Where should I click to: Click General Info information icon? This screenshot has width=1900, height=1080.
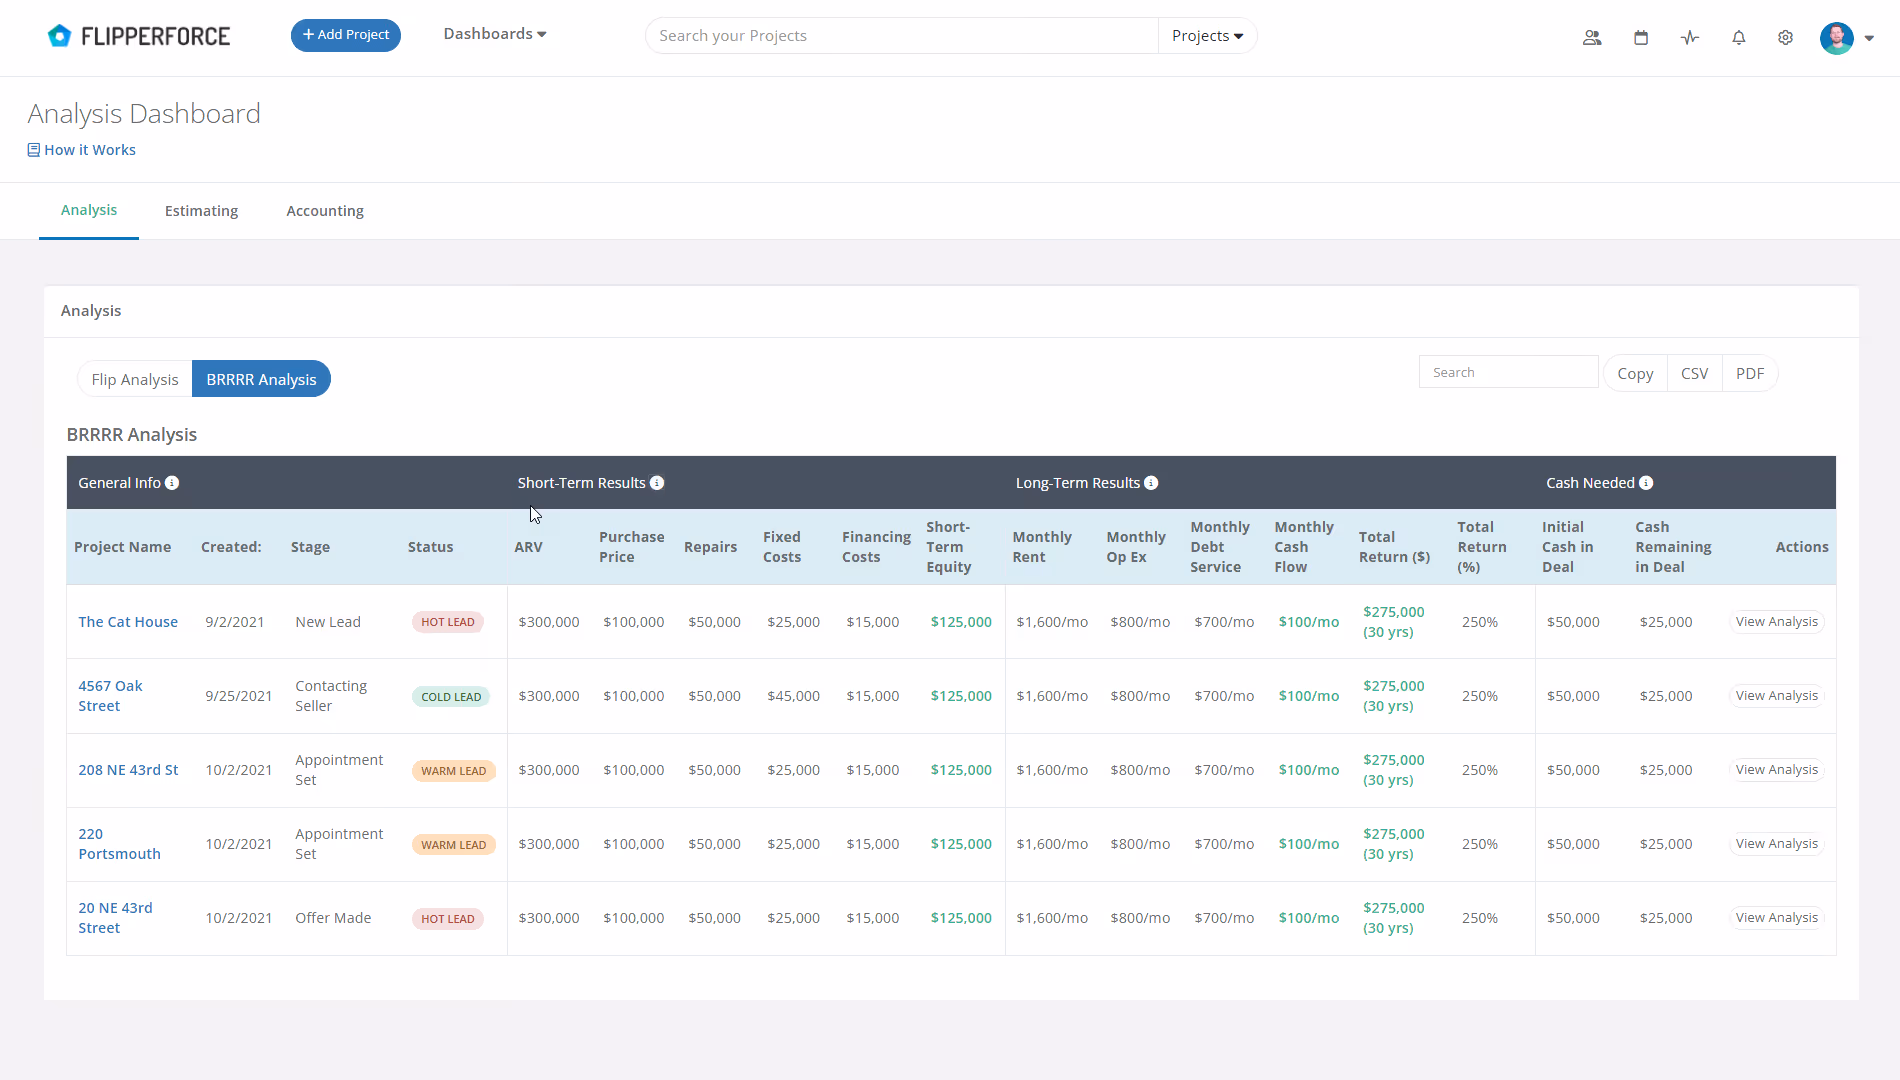coord(172,483)
